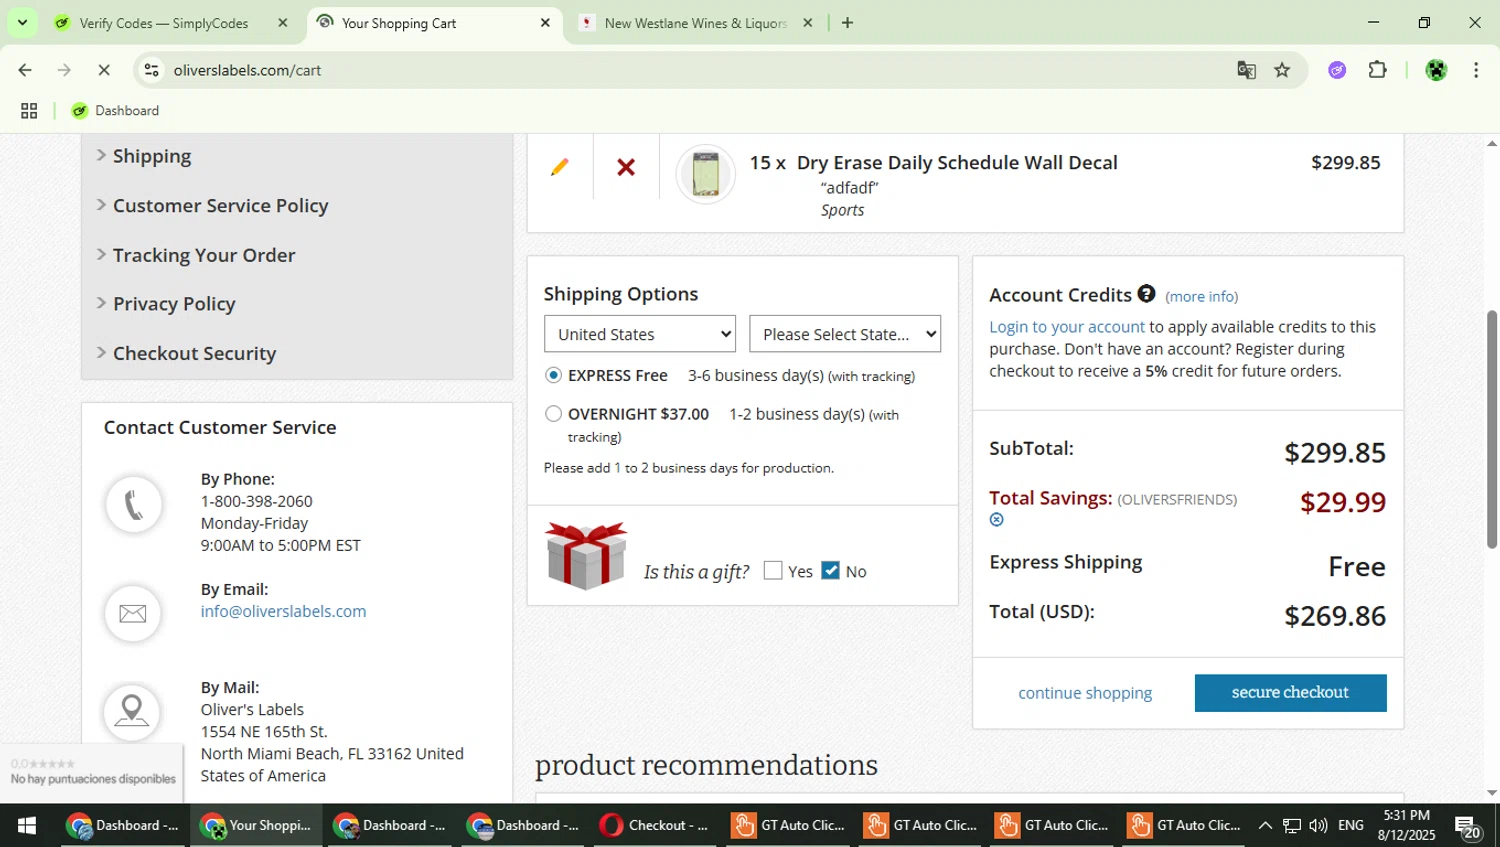Viewport: 1500px width, 847px height.
Task: Open Google Translate icon in address bar
Action: (x=1246, y=70)
